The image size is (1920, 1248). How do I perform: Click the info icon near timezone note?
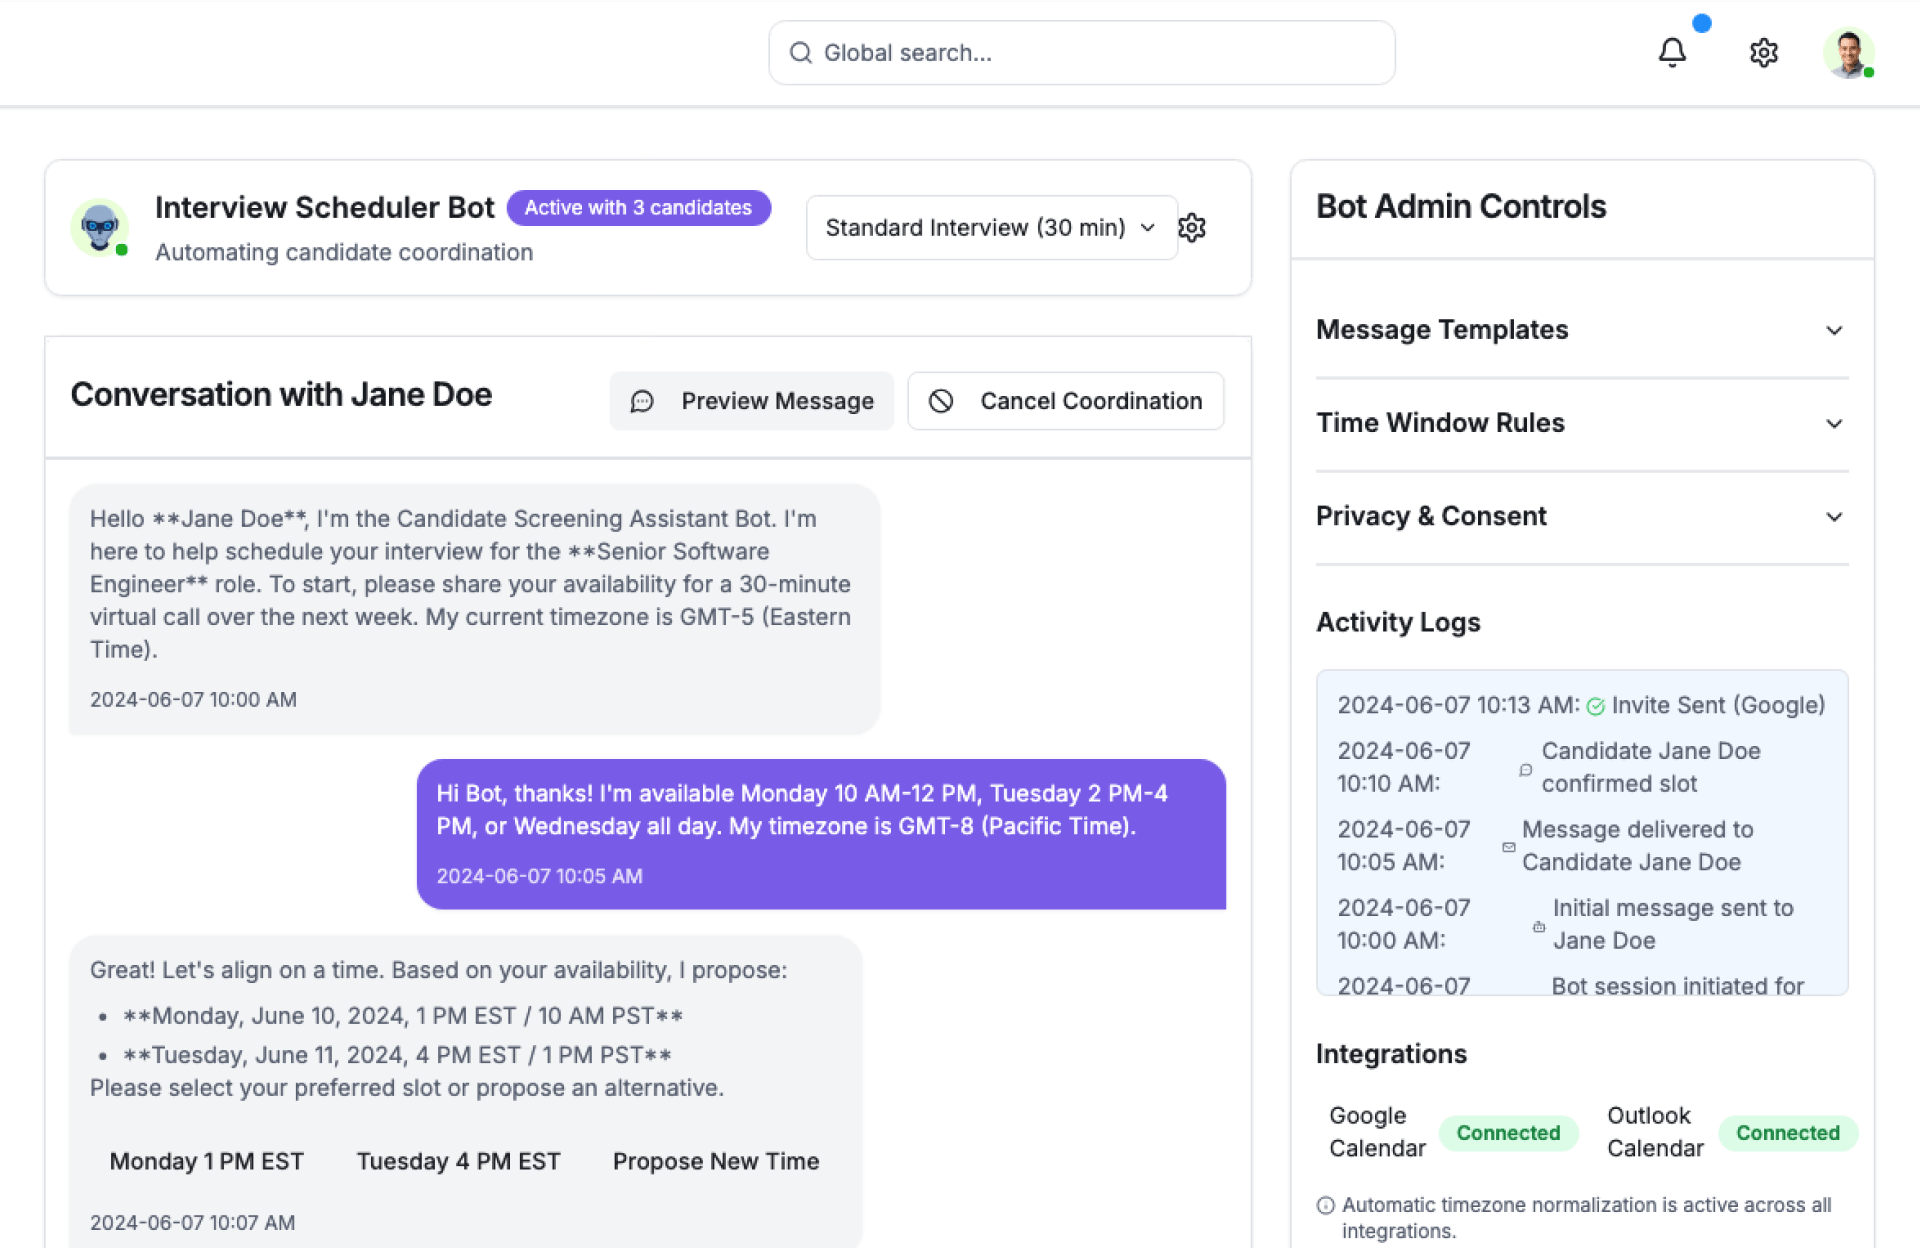[1326, 1205]
